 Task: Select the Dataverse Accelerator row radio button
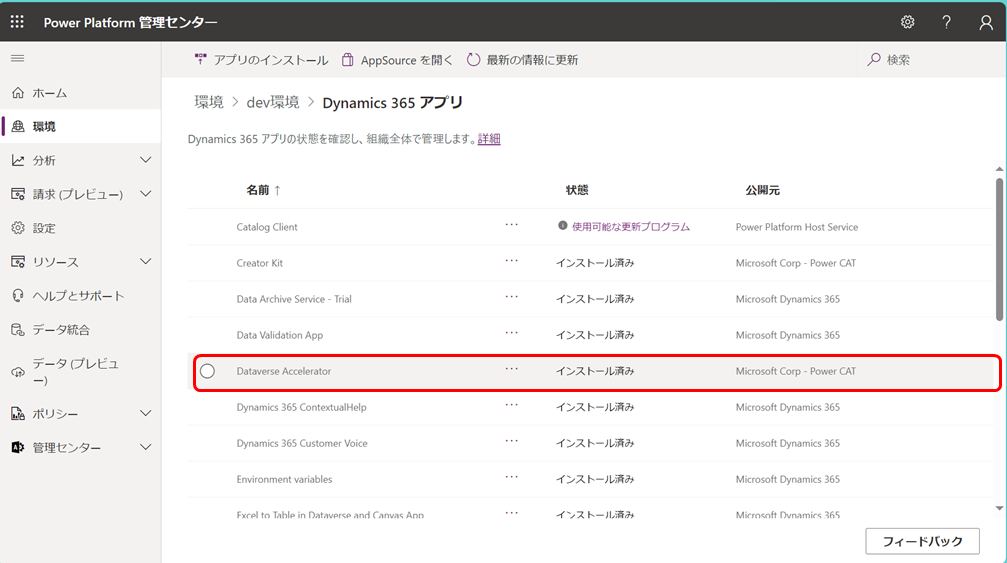(x=207, y=371)
